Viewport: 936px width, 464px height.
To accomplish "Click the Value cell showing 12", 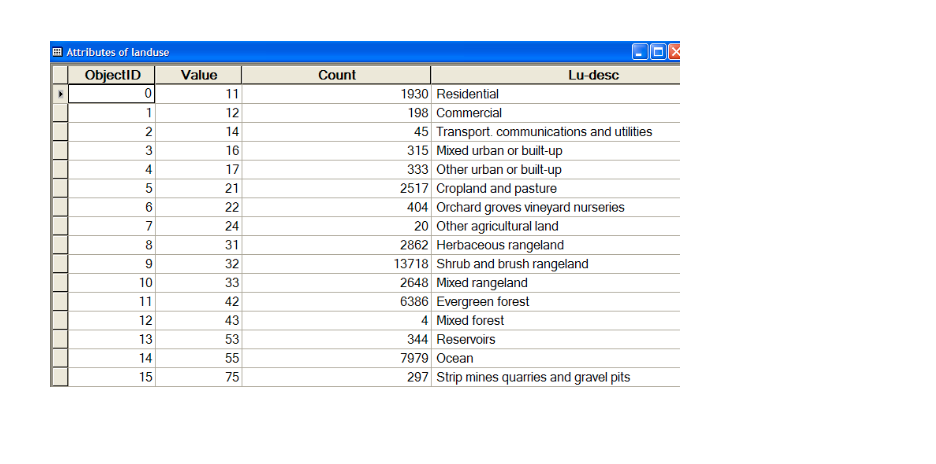I will pyautogui.click(x=199, y=113).
